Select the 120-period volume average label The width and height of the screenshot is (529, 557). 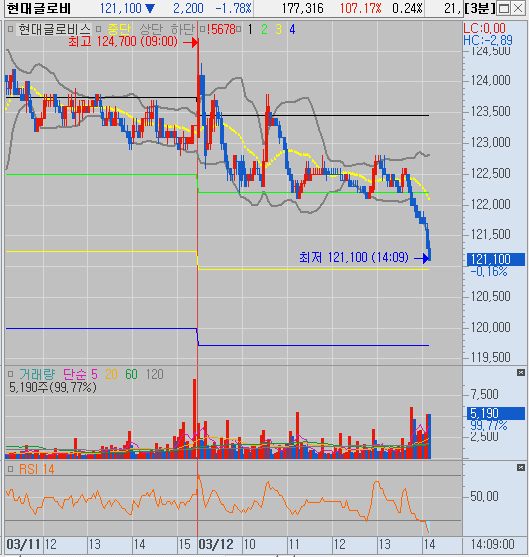click(x=155, y=374)
